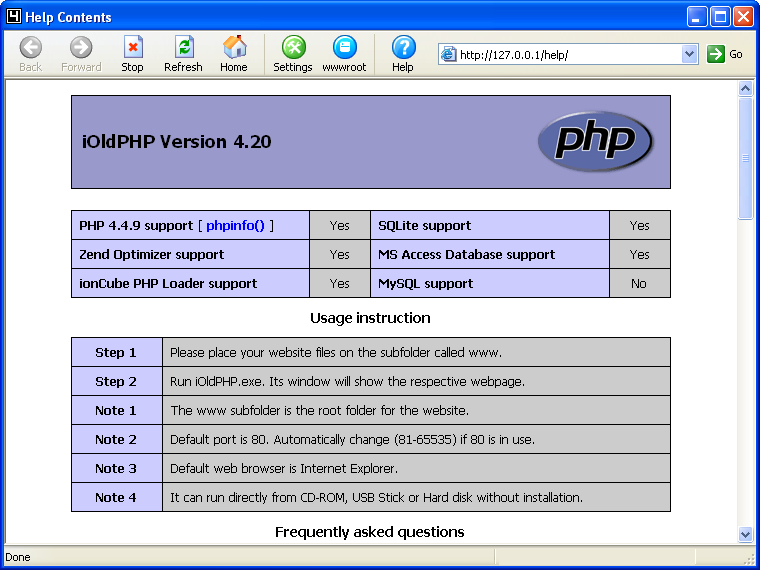The image size is (760, 570).
Task: Click the vertical scrollbar thumb
Action: click(x=745, y=158)
